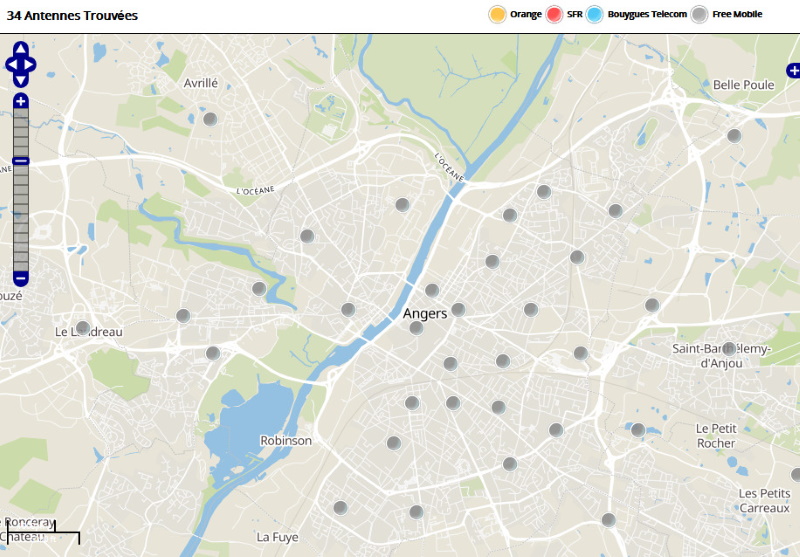Viewport: 800px width, 557px height.
Task: Pan the map down with arrow
Action: coord(21,81)
